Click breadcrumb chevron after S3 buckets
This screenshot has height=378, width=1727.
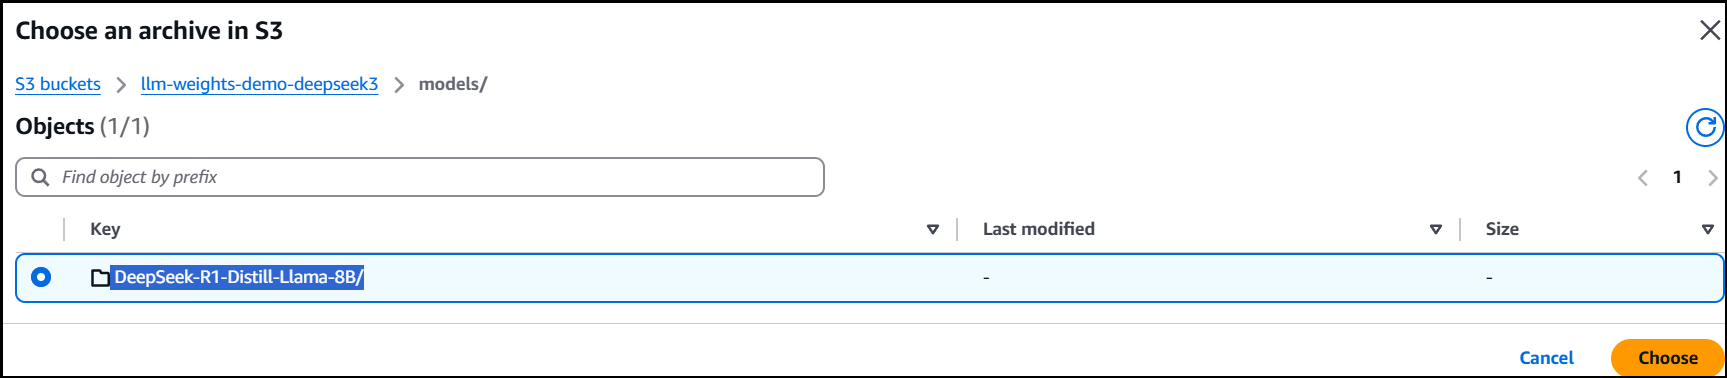click(x=121, y=85)
